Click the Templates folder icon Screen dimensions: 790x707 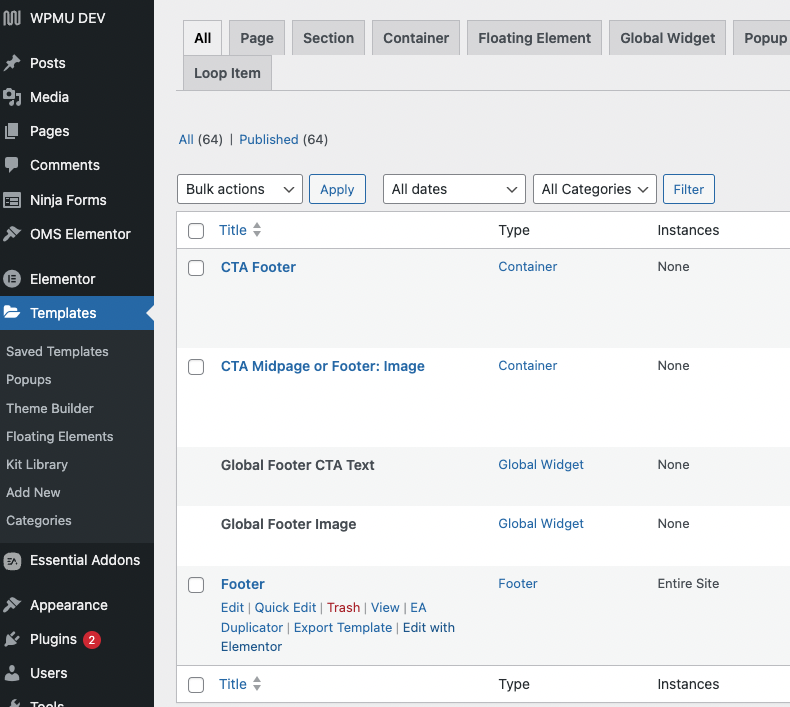click(12, 312)
